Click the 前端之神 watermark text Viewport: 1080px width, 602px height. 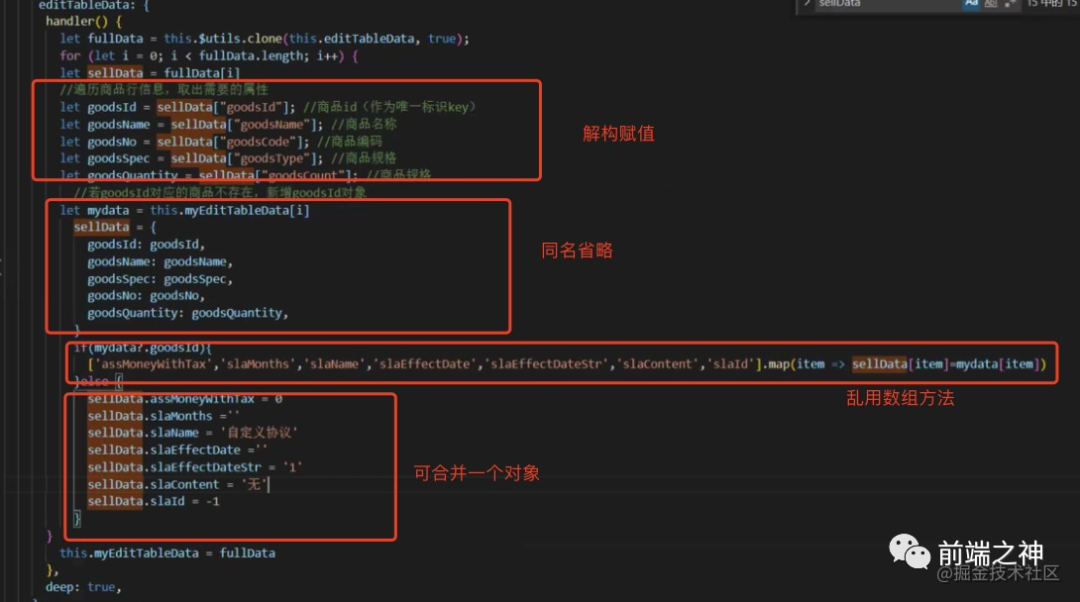pos(990,553)
